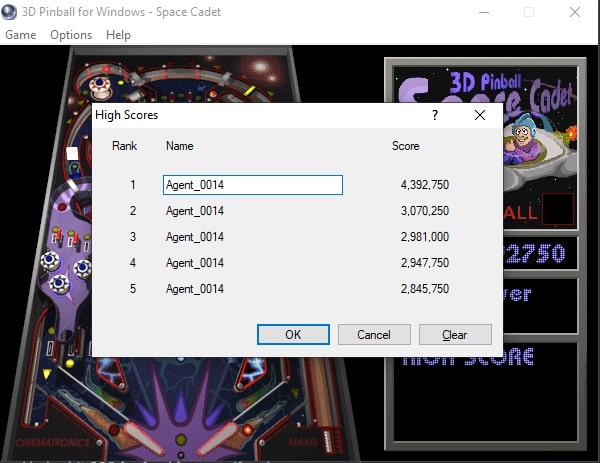Close the High Scores dialog
Image resolution: width=600 pixels, height=463 pixels.
click(480, 115)
